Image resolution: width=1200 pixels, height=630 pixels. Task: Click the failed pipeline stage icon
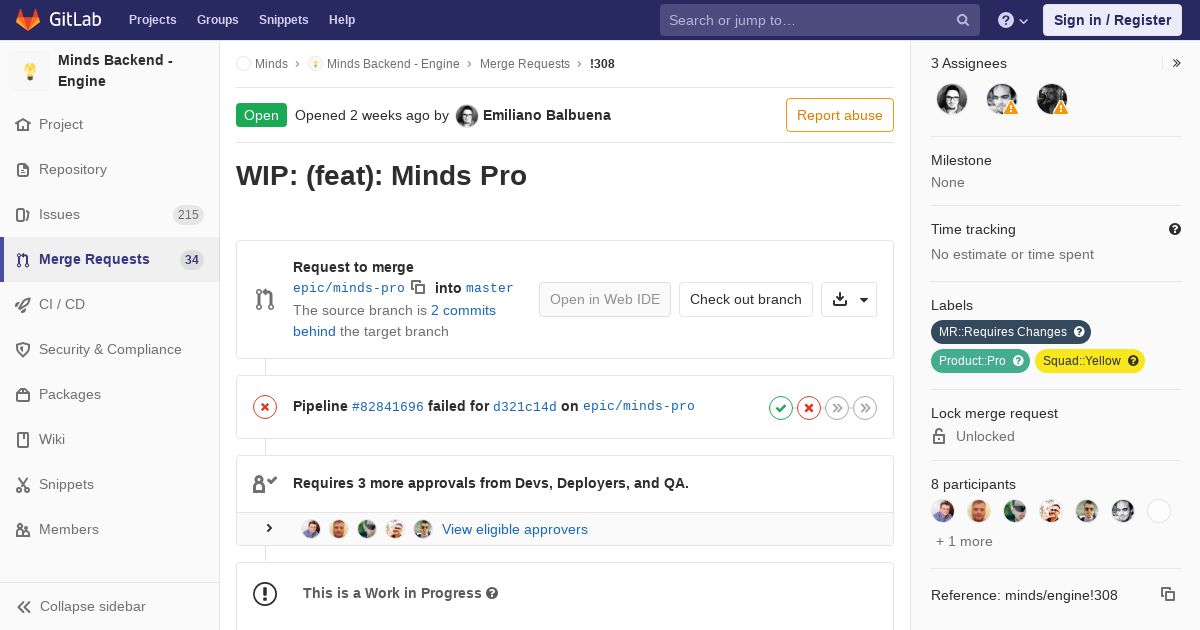click(x=809, y=407)
